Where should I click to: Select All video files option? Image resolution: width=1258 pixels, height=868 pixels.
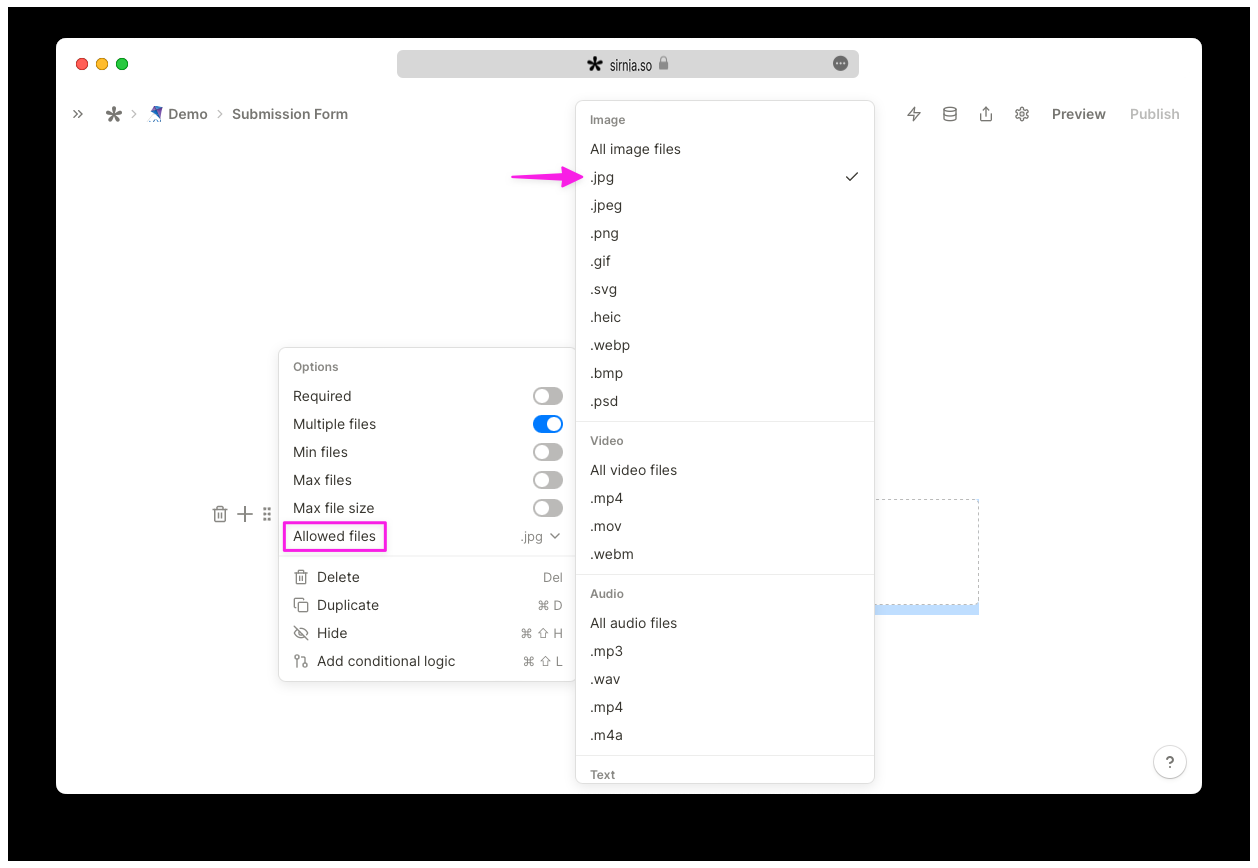(725, 470)
